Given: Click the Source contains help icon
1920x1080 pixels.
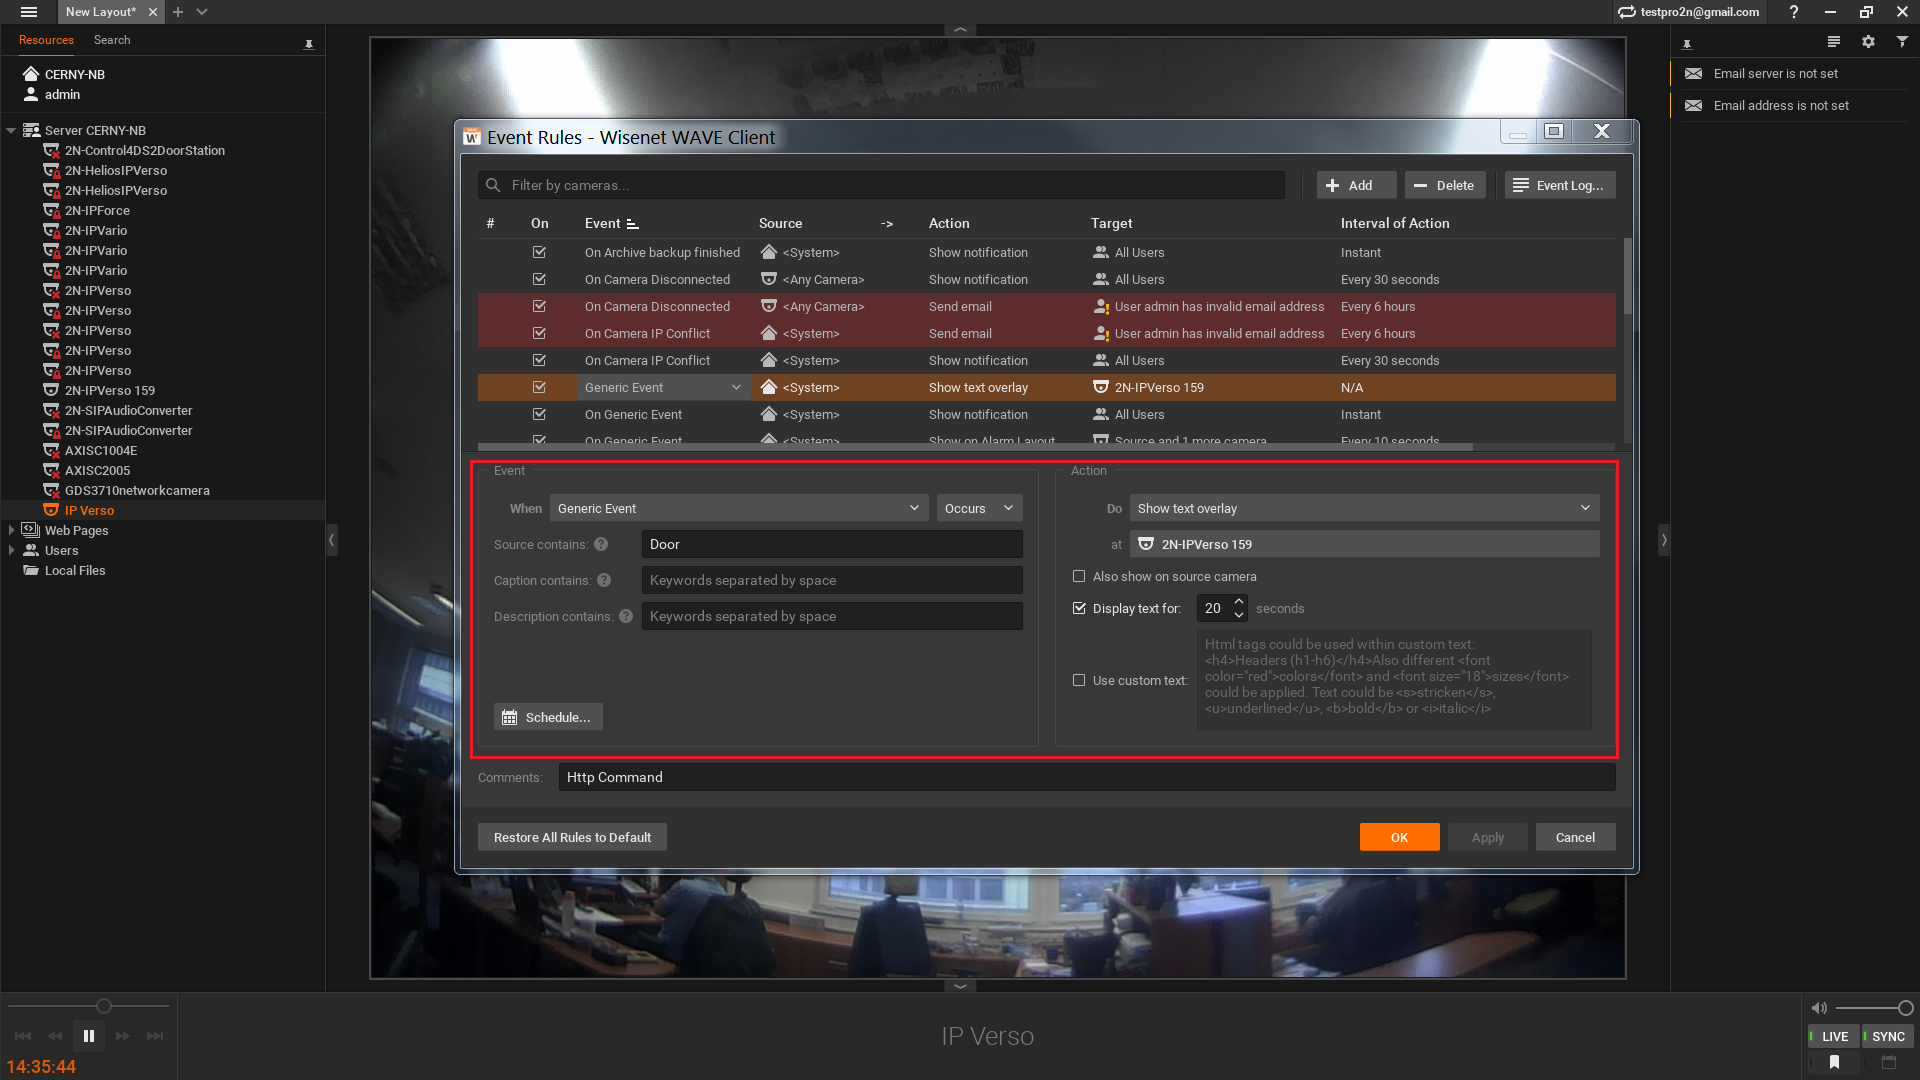Looking at the screenshot, I should tap(601, 545).
